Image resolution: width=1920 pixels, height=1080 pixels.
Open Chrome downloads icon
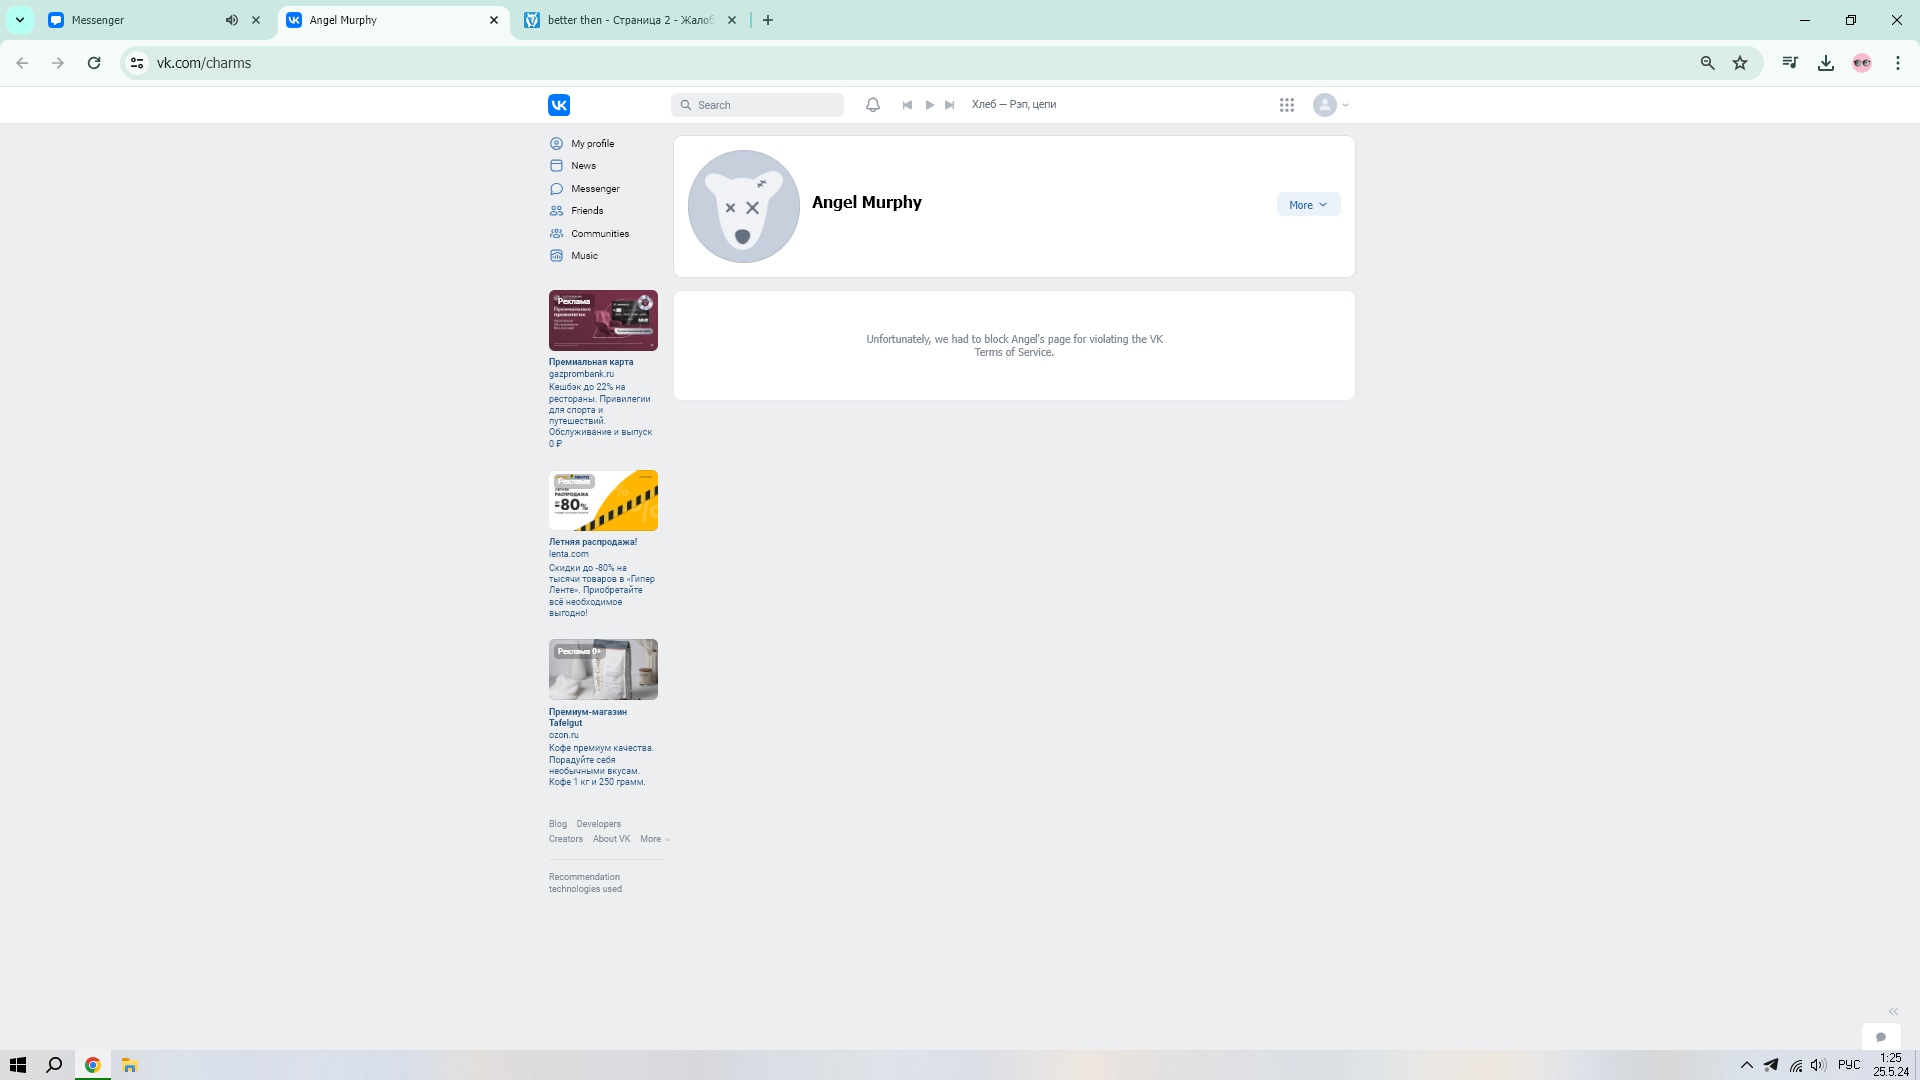[x=1826, y=63]
